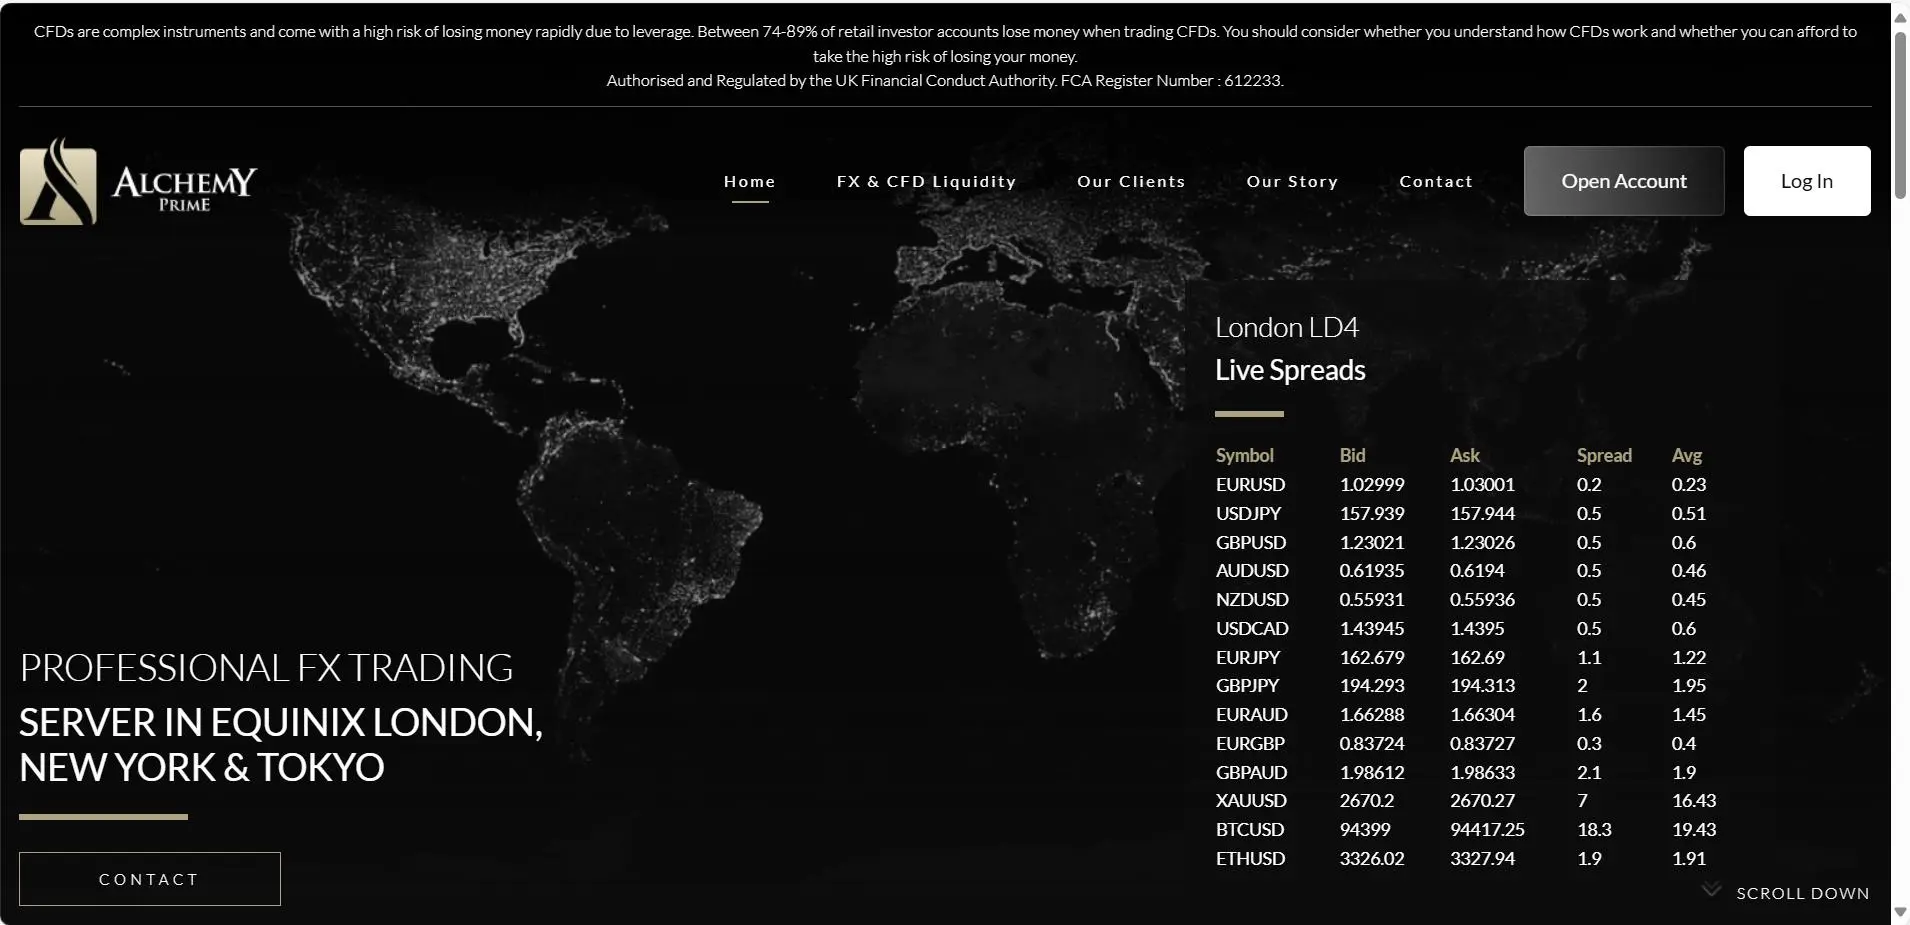Go to Our Clients page
Screen dimensions: 1910x925
1131,182
